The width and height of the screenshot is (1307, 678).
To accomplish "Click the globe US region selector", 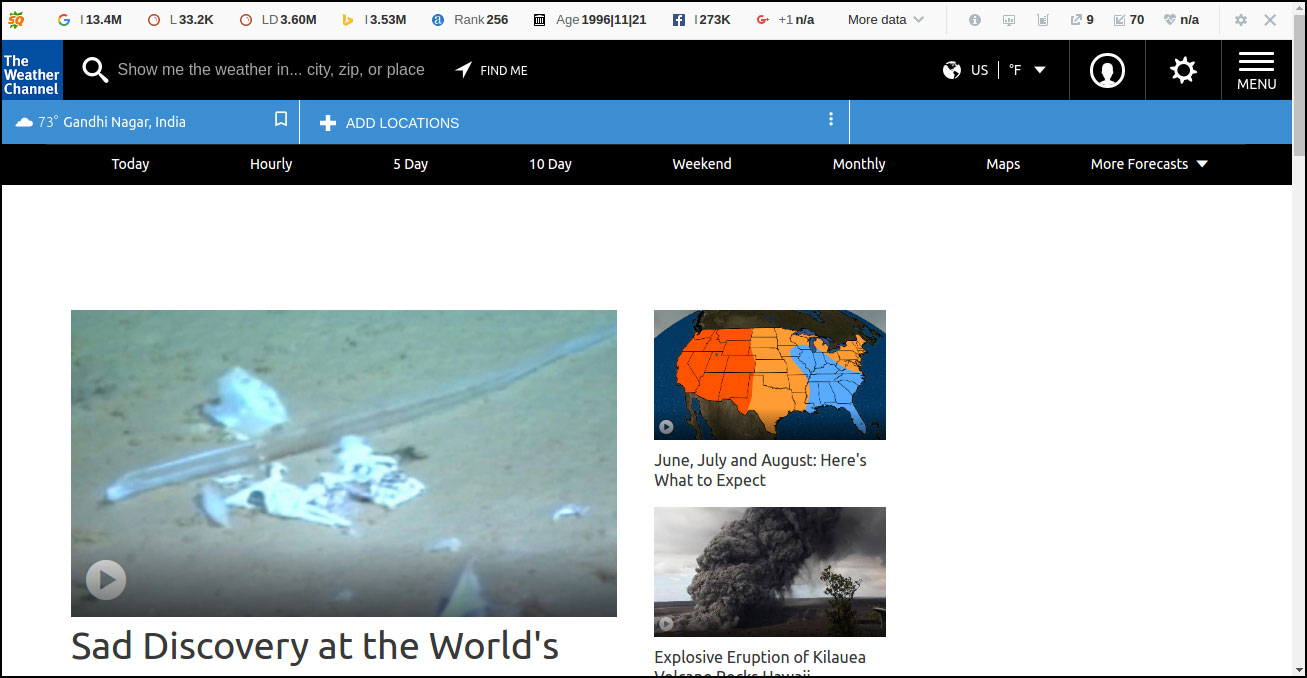I will point(966,70).
